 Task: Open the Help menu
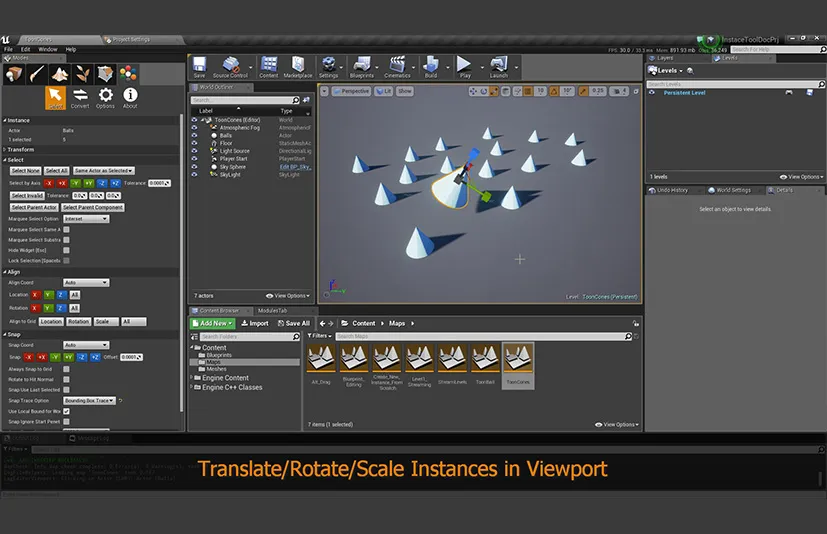(71, 49)
